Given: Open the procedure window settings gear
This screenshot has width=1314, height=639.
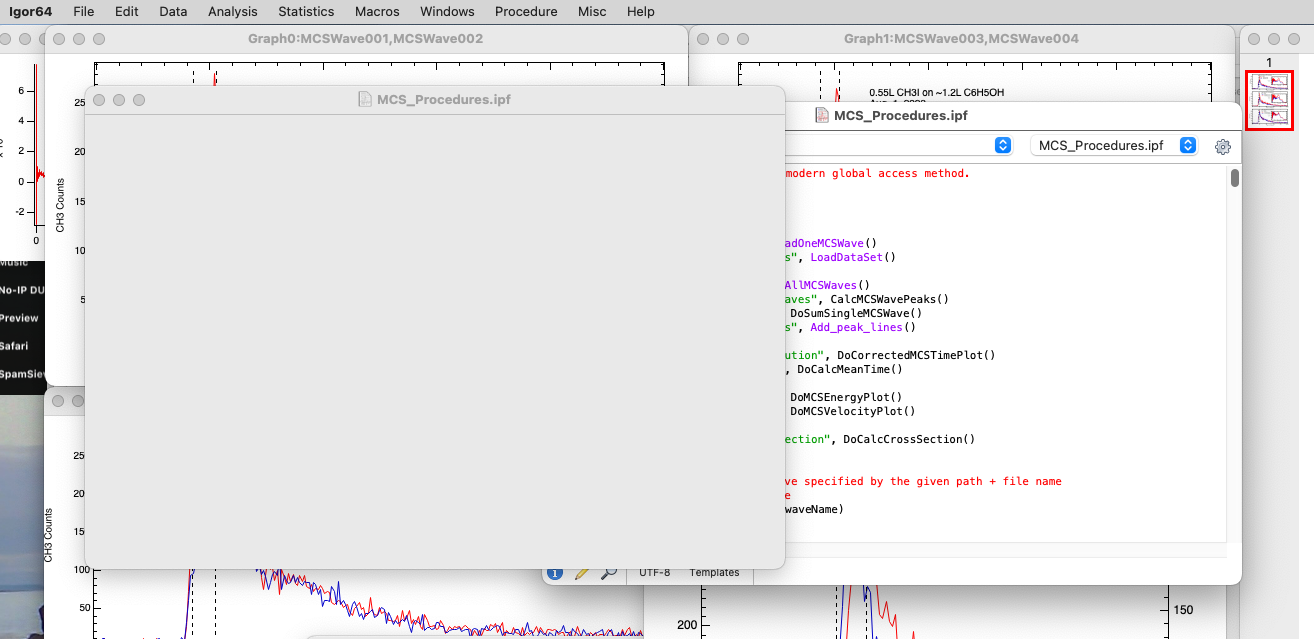Looking at the screenshot, I should pos(1222,146).
